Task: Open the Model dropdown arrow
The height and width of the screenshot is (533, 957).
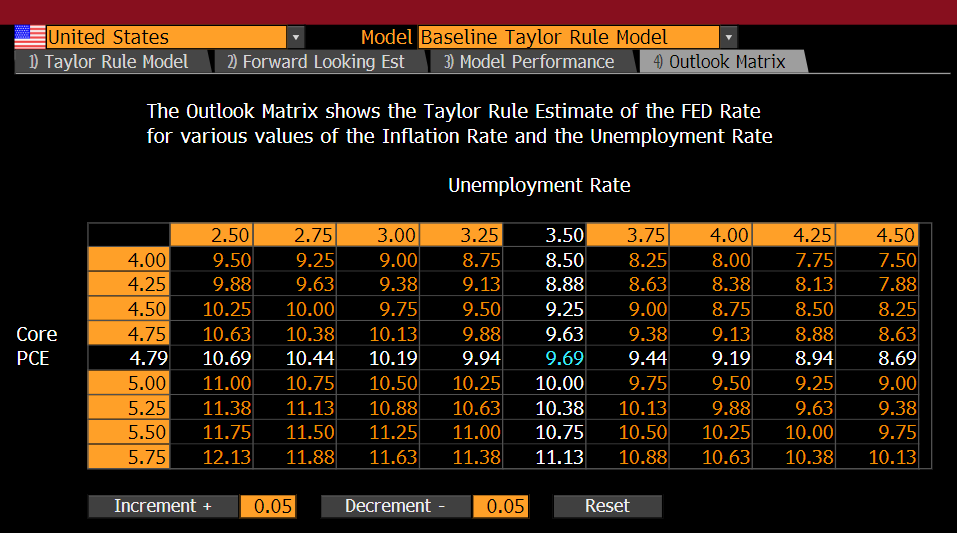Action: 728,37
